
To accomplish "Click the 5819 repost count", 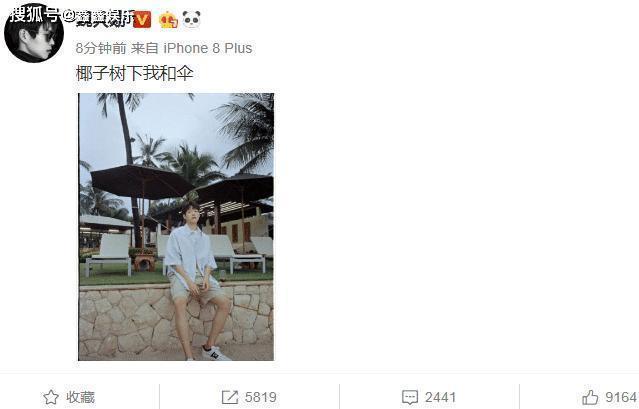I will tap(261, 397).
